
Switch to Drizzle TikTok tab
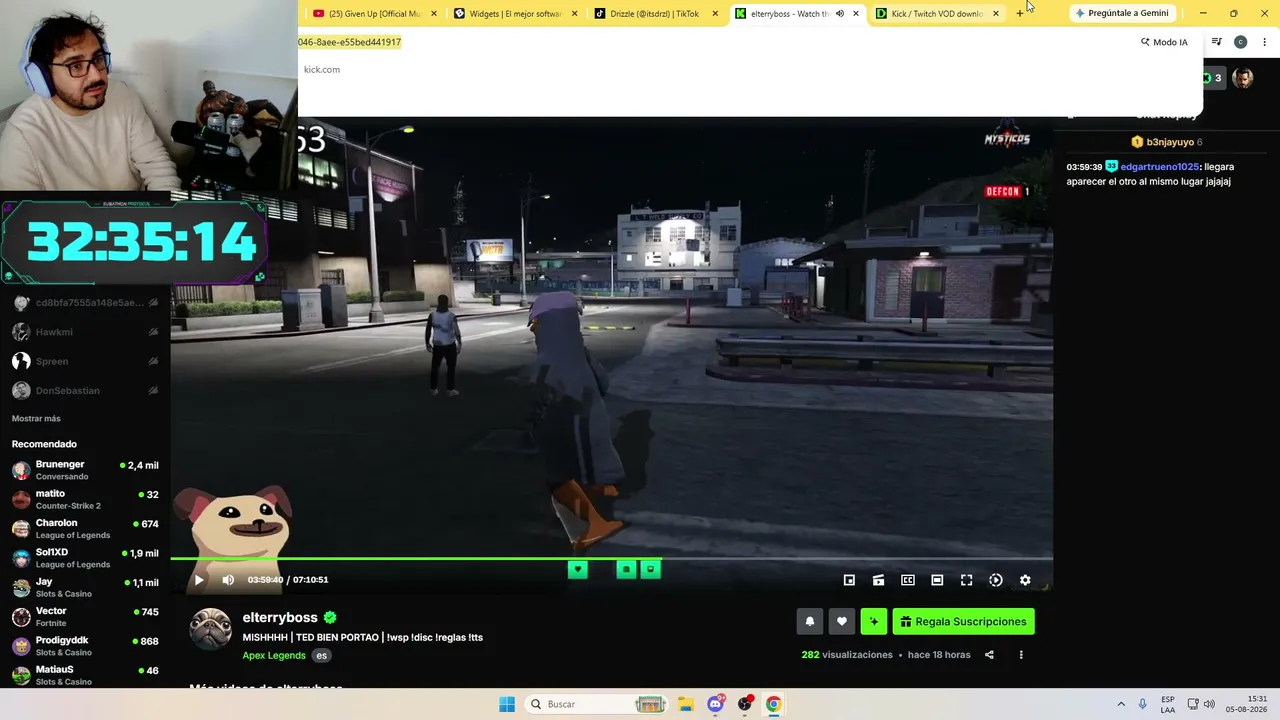click(x=657, y=14)
